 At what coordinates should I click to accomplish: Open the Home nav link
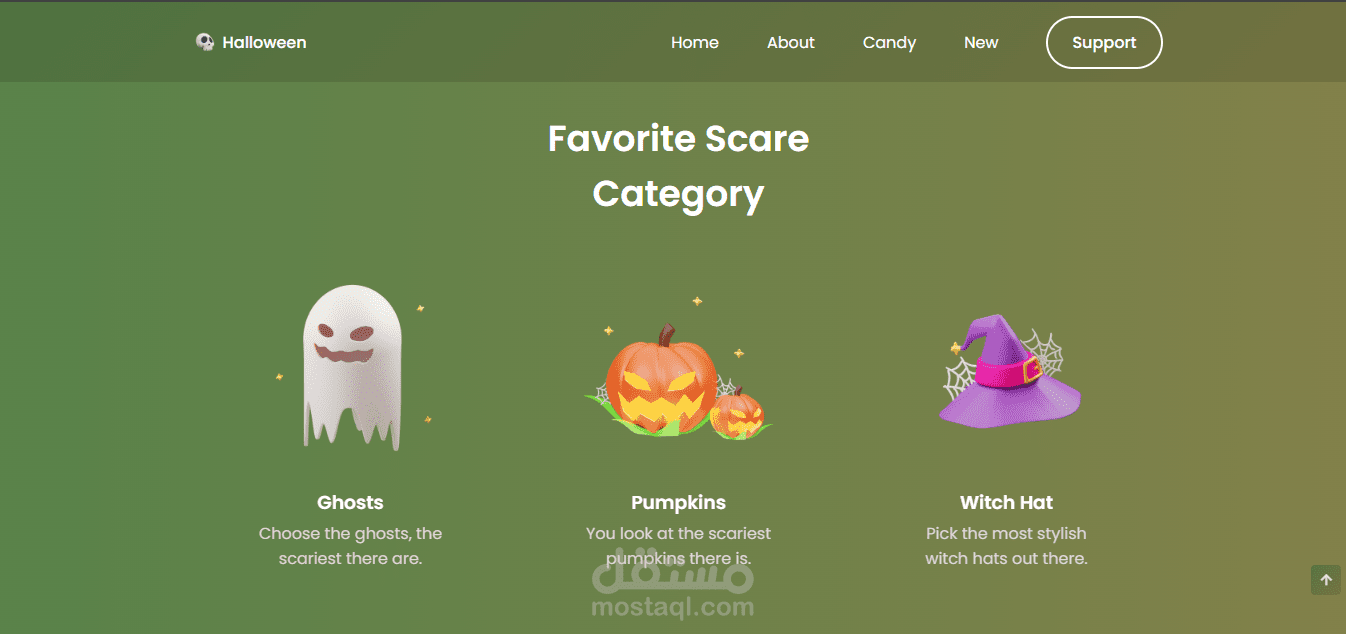695,42
